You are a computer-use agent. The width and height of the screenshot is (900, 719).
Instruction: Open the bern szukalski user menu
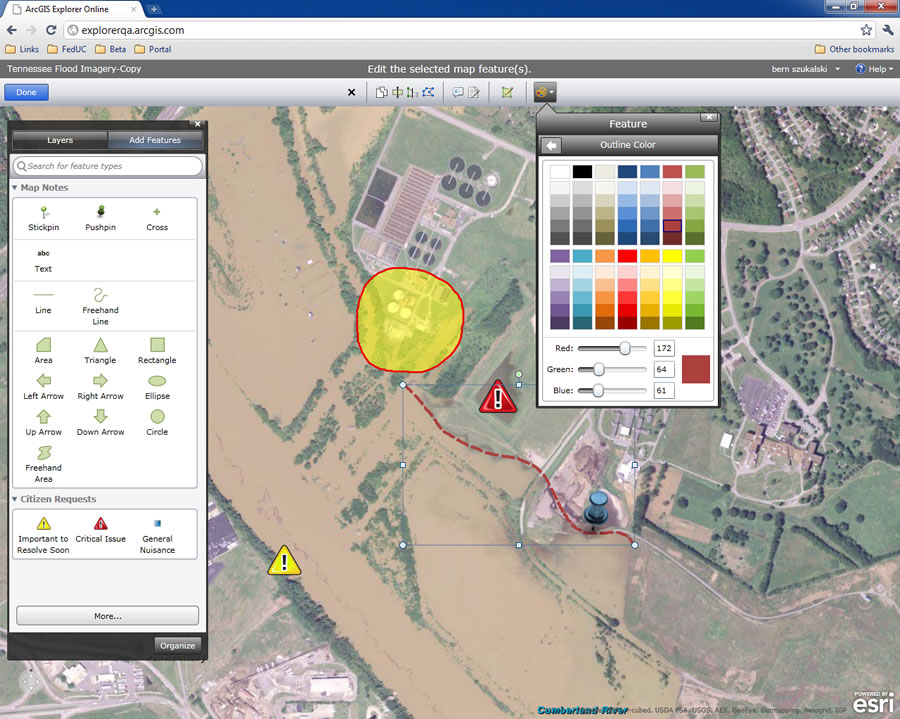click(x=805, y=69)
